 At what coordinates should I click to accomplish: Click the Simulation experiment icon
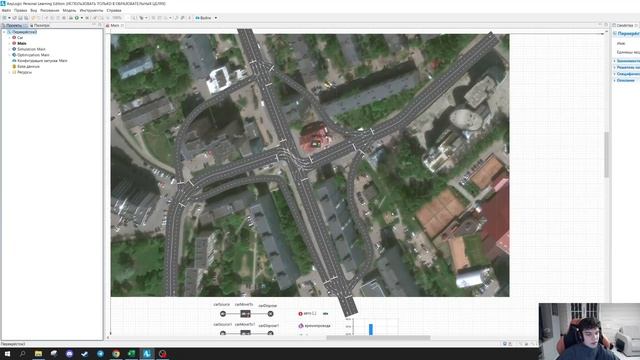click(x=14, y=49)
